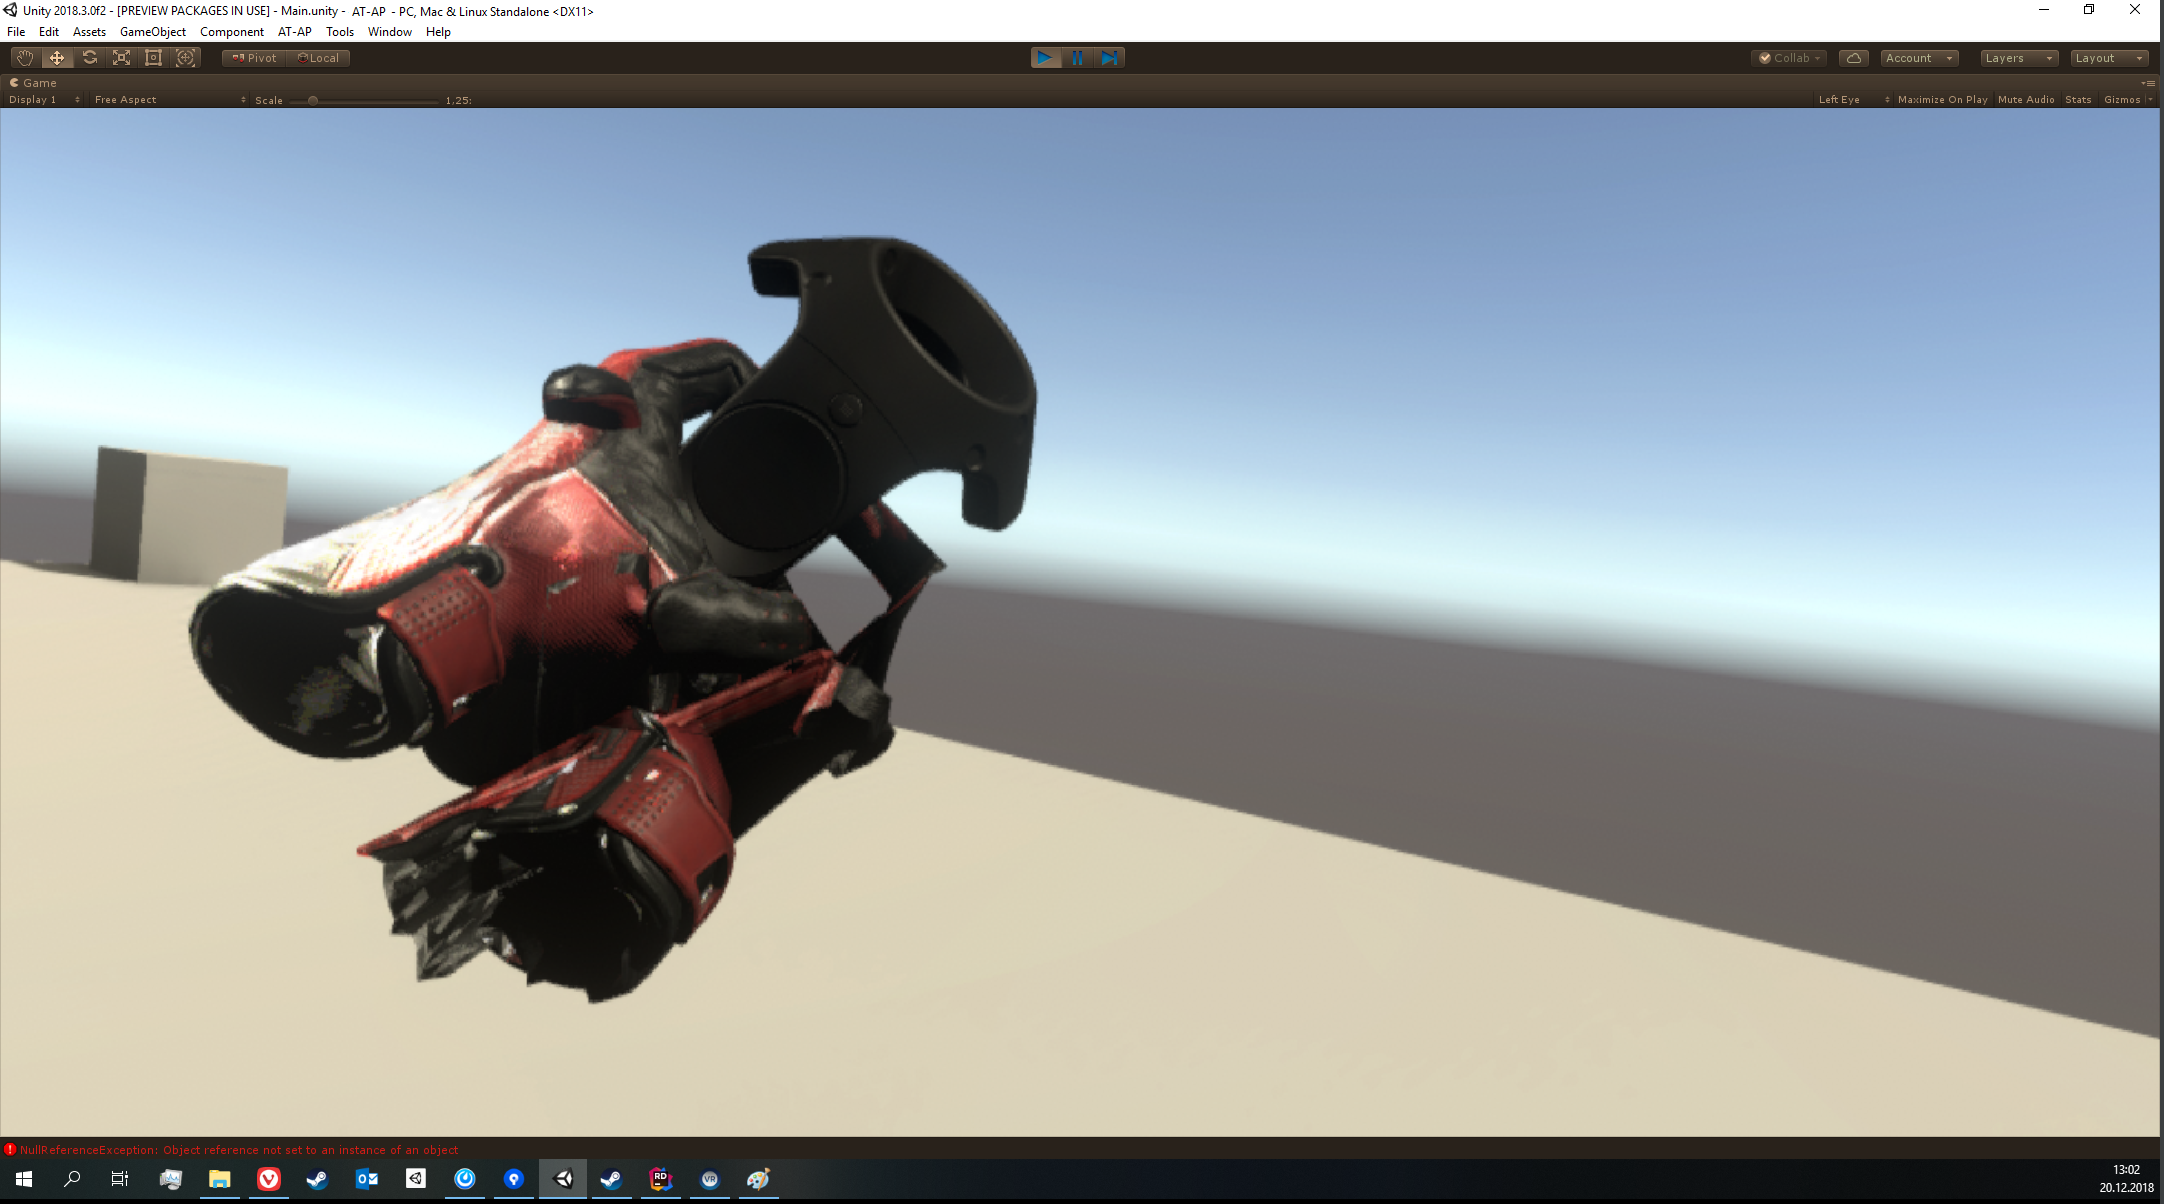Select the Rect transform tool
The width and height of the screenshot is (2164, 1204).
(x=153, y=58)
